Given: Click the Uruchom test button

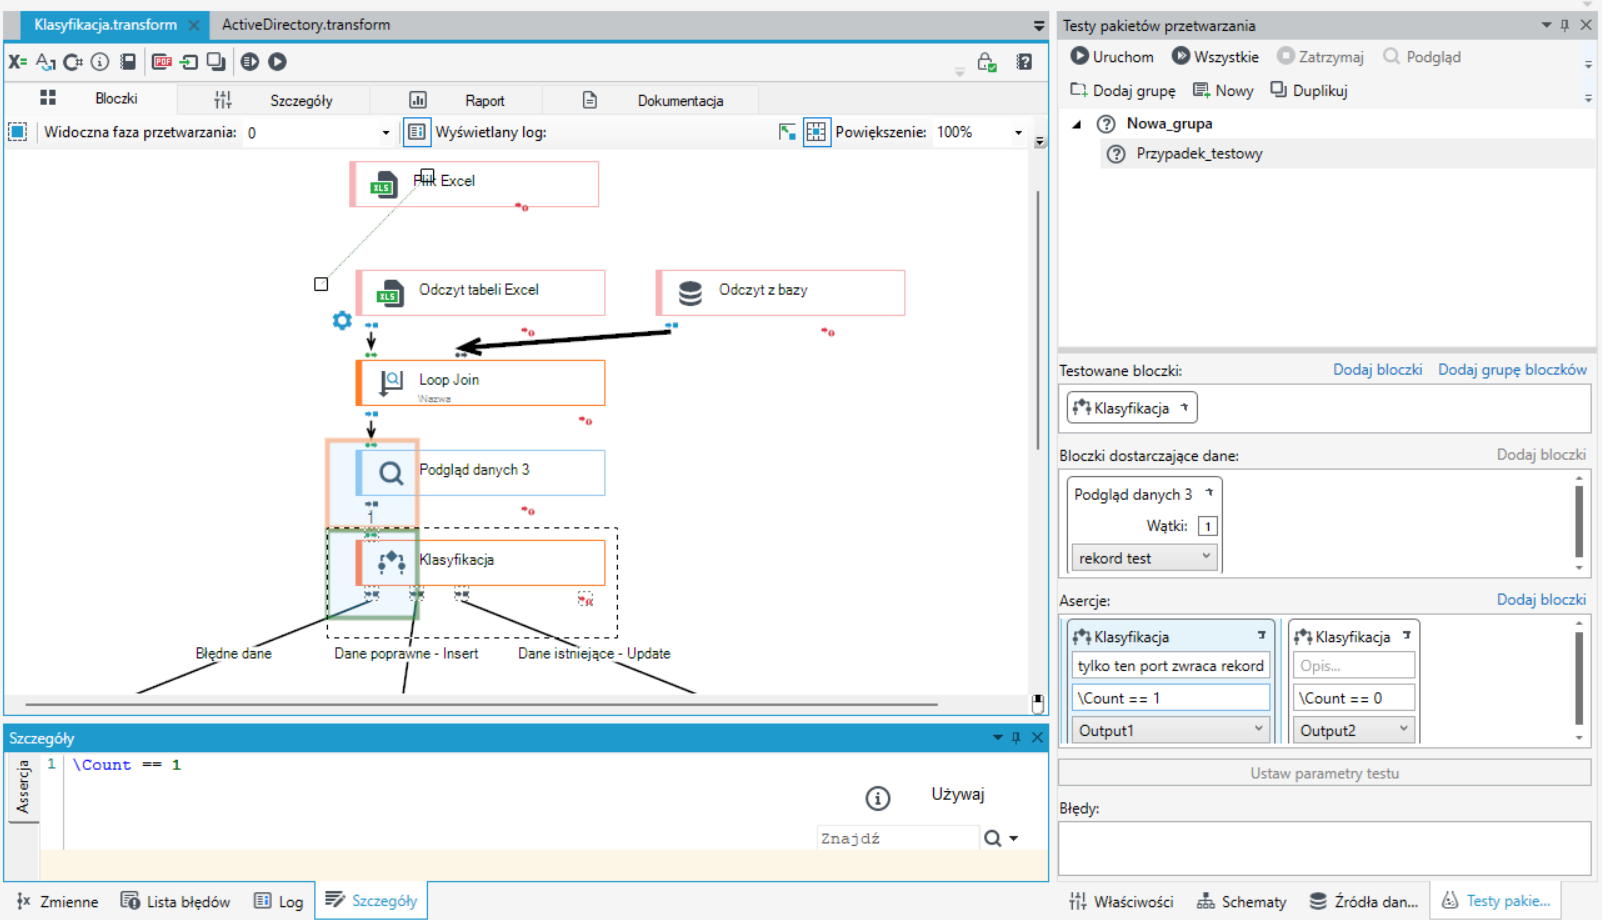Looking at the screenshot, I should (x=1112, y=57).
